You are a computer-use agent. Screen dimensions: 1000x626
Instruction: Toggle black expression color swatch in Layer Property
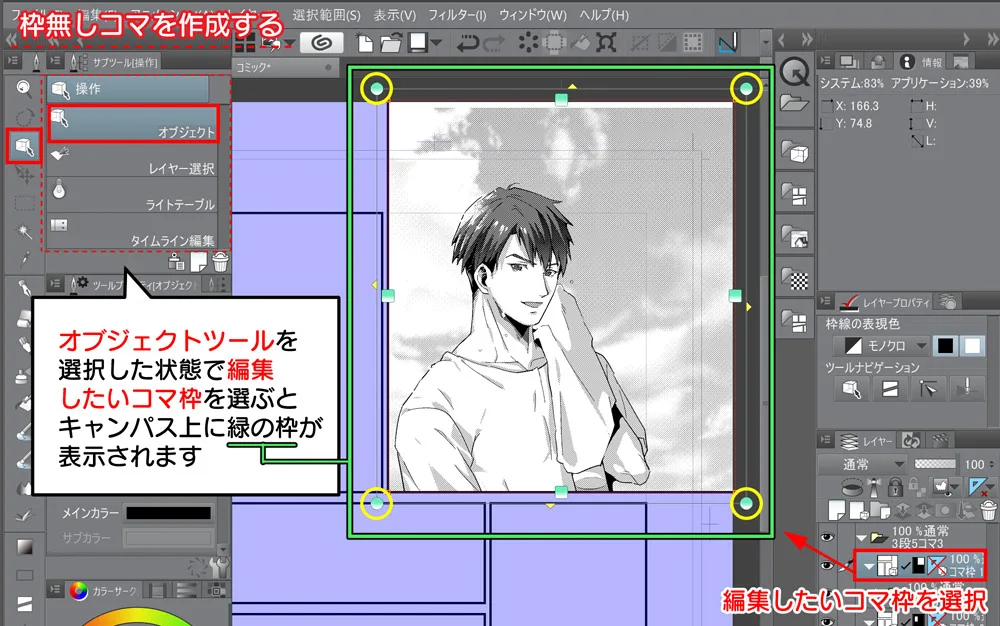click(945, 346)
